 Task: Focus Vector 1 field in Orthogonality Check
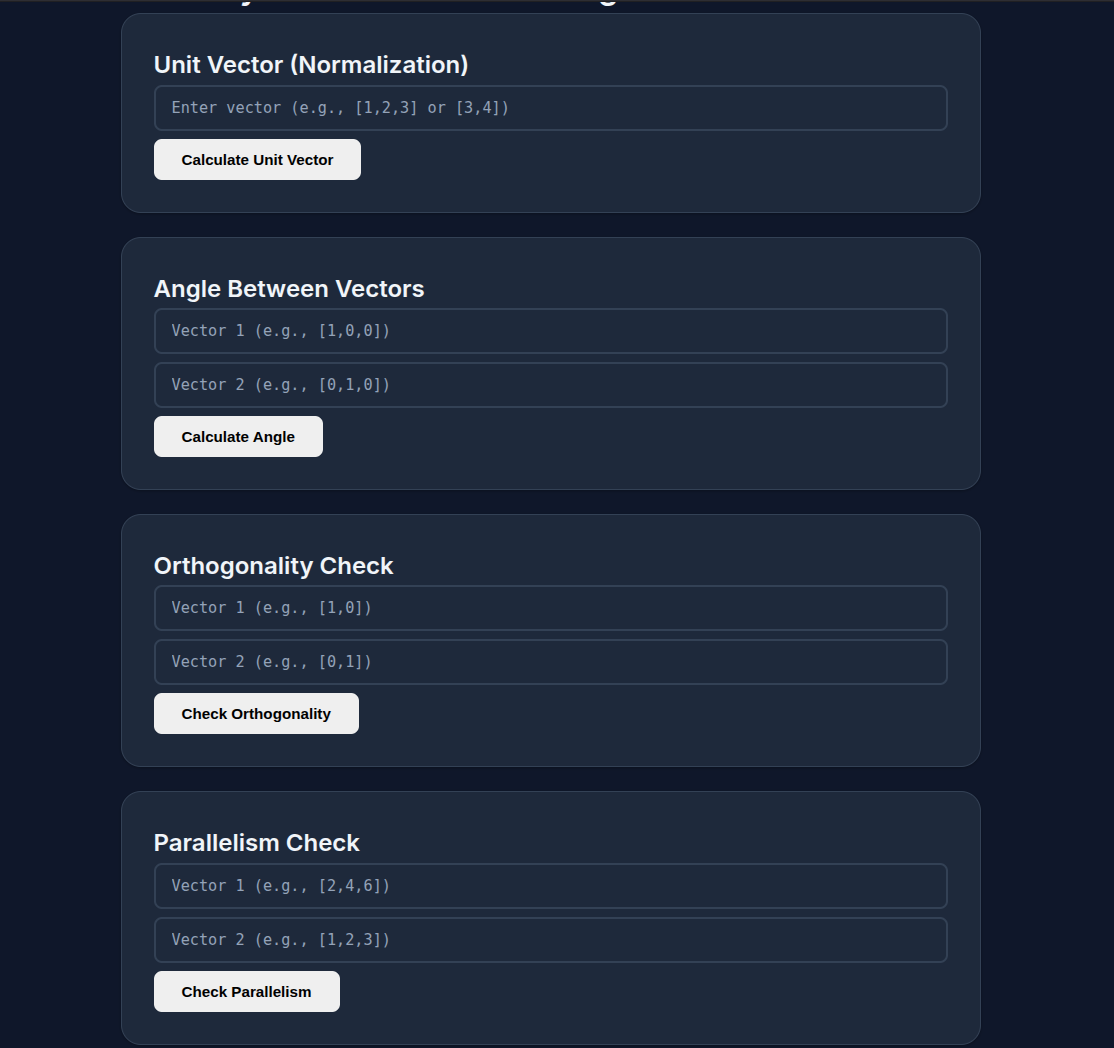click(x=550, y=608)
